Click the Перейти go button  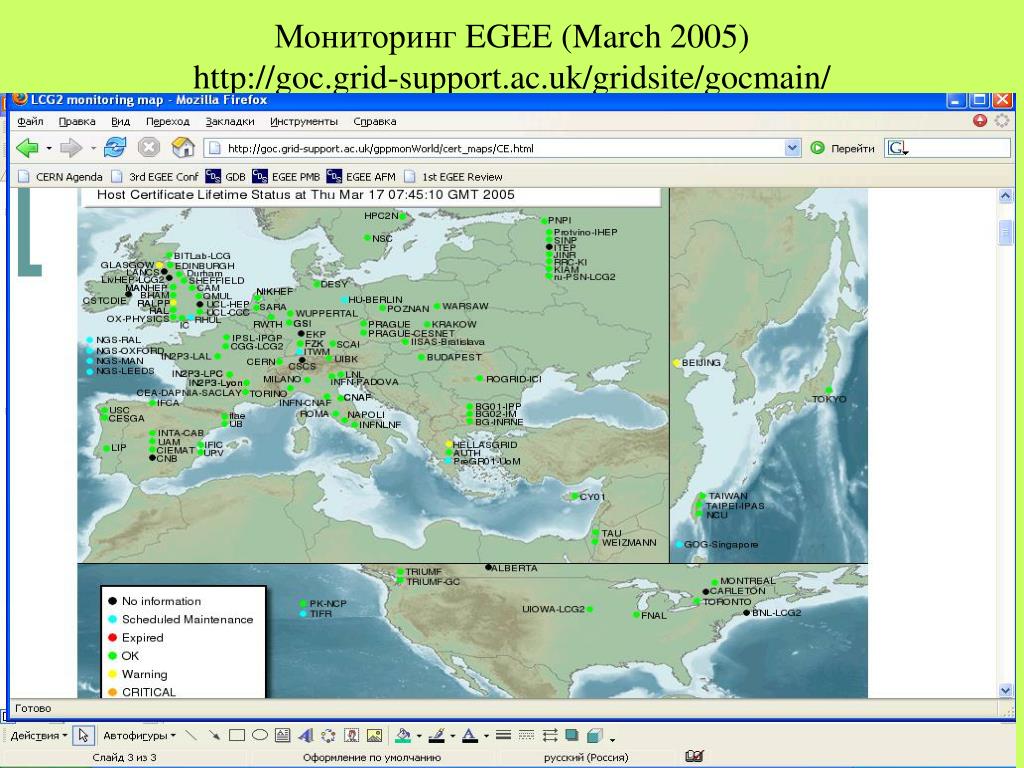click(x=843, y=148)
